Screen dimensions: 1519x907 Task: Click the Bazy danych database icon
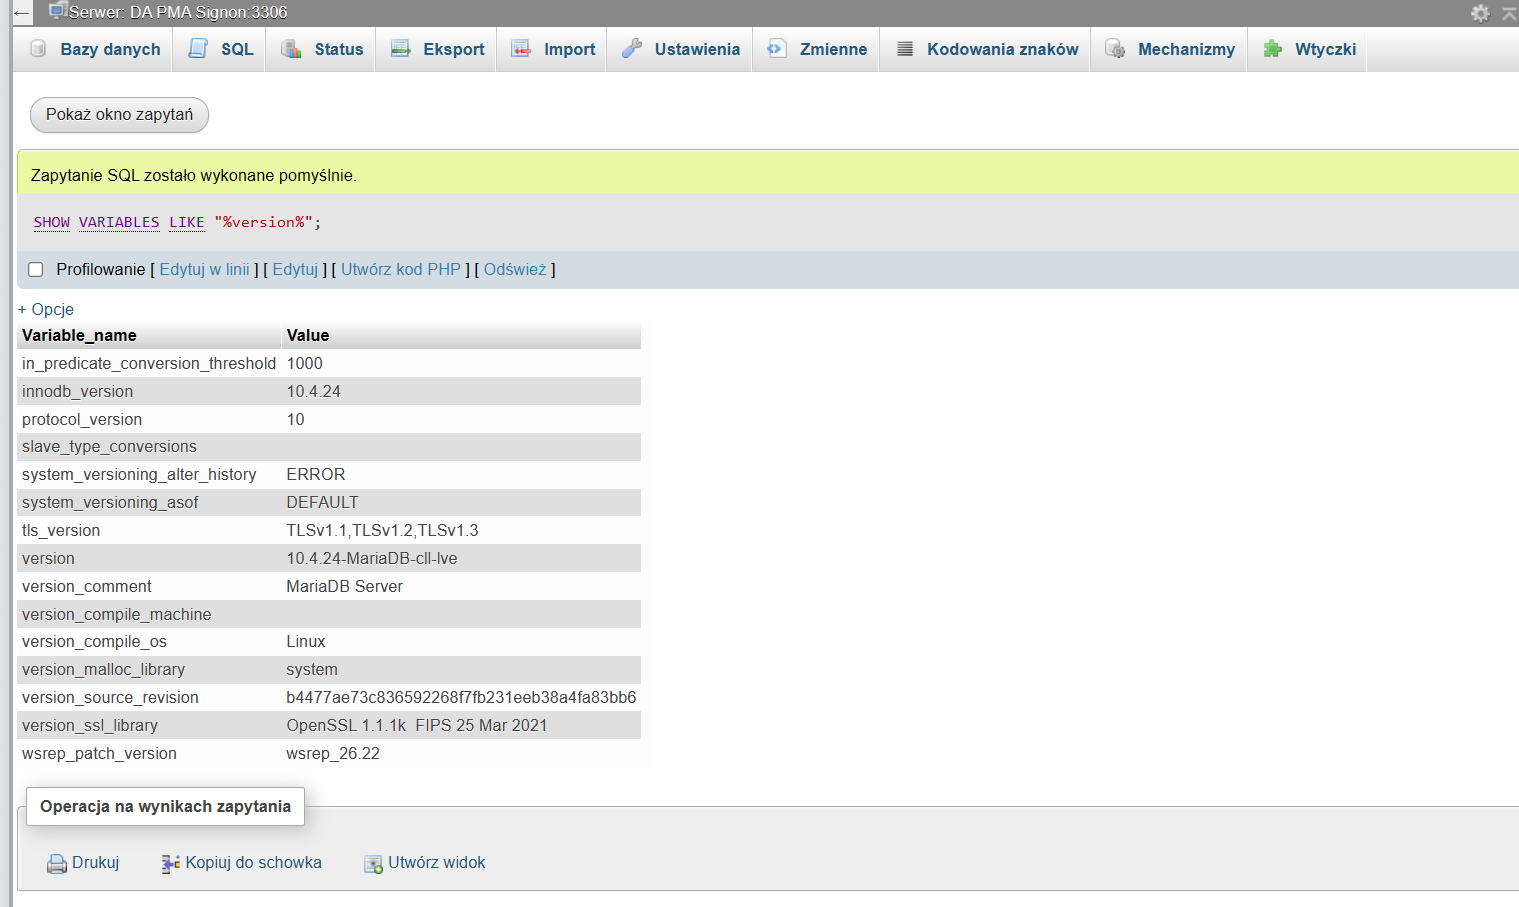tap(38, 49)
